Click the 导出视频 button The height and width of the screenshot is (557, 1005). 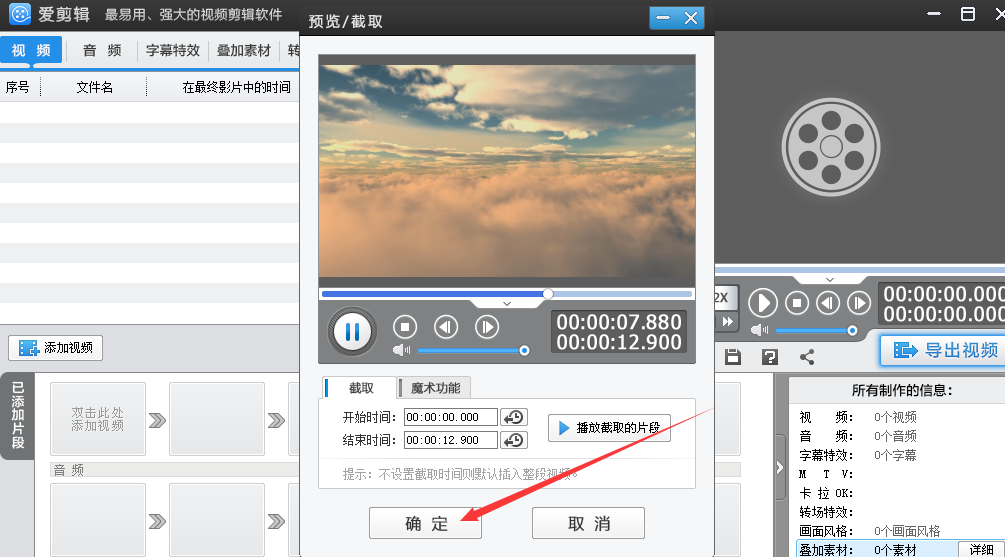[944, 350]
